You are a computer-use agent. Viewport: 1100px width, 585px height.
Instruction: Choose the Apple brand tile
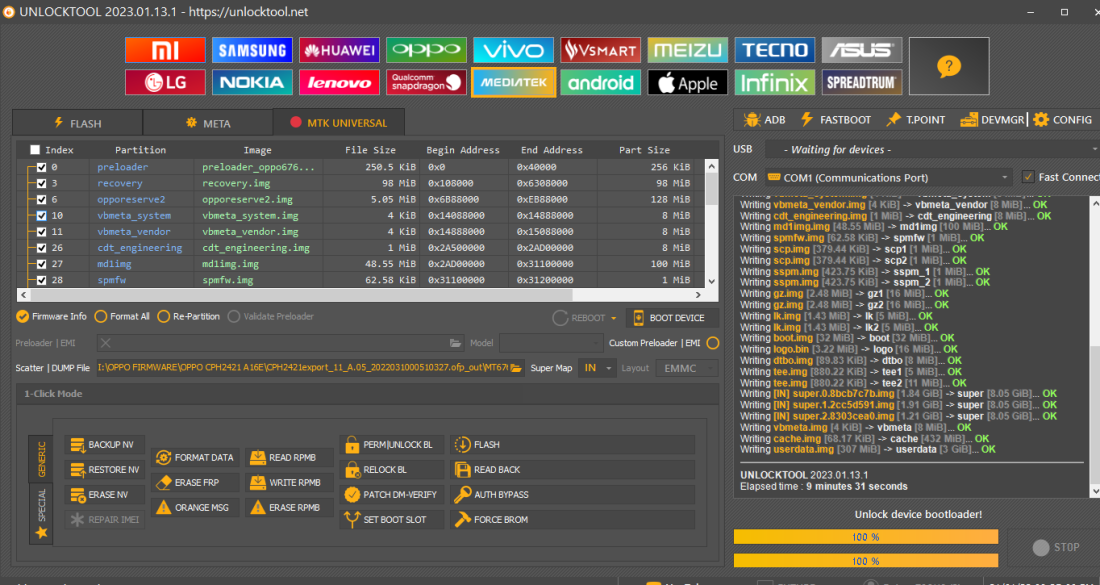coord(688,82)
